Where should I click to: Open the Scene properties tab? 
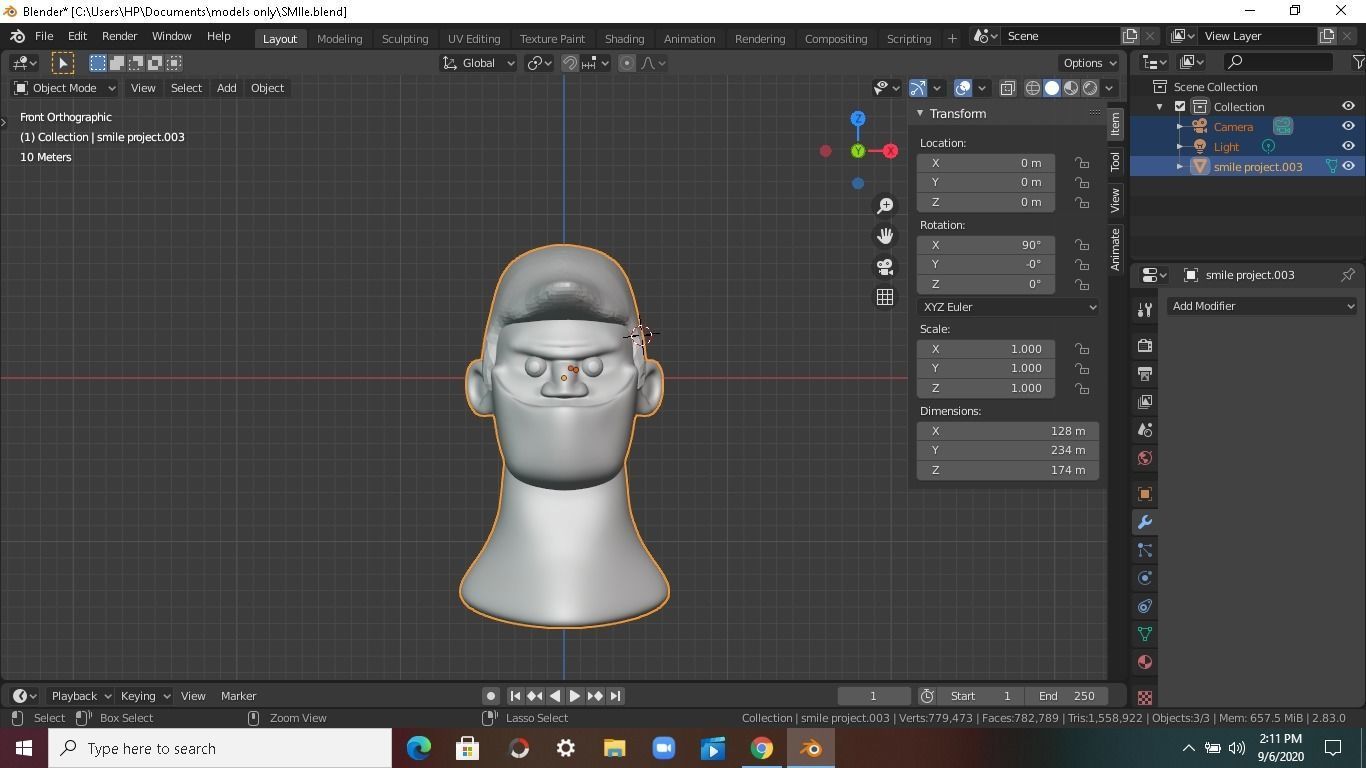(x=1145, y=429)
